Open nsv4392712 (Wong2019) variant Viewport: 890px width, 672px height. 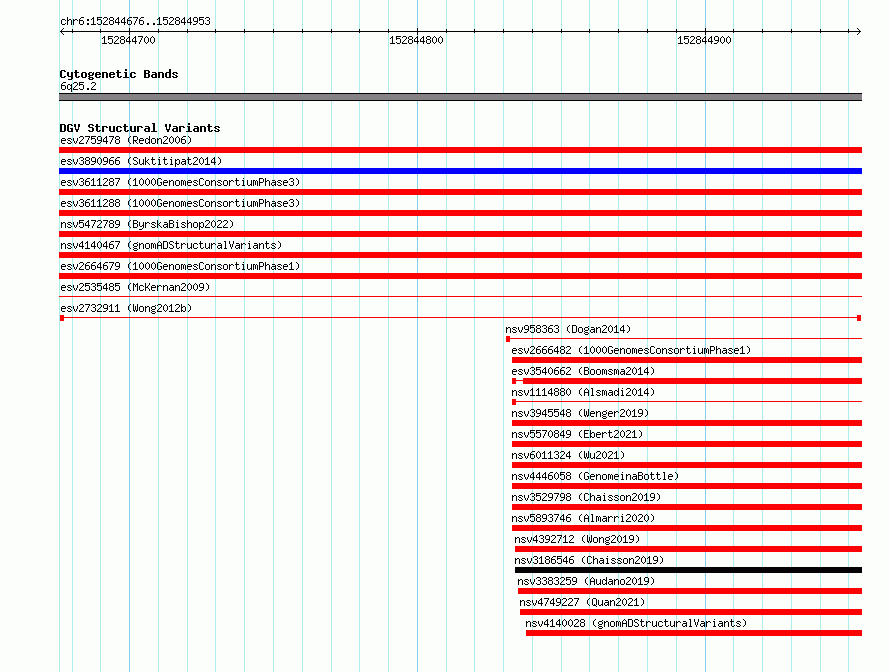[577, 539]
